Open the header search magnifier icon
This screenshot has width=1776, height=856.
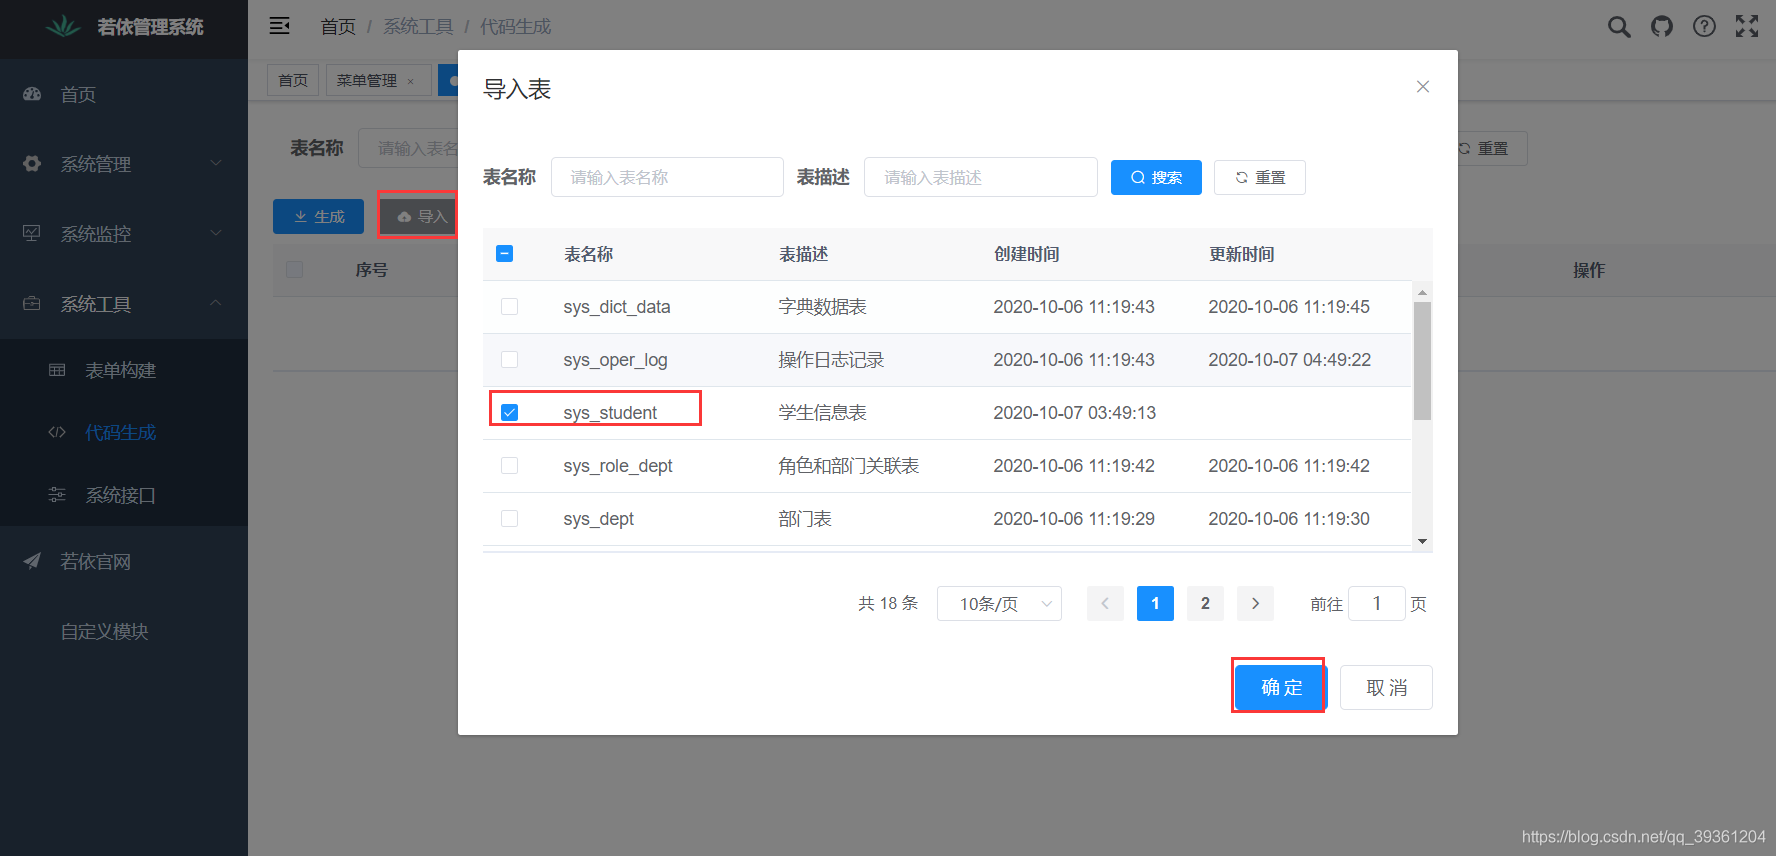(x=1619, y=27)
